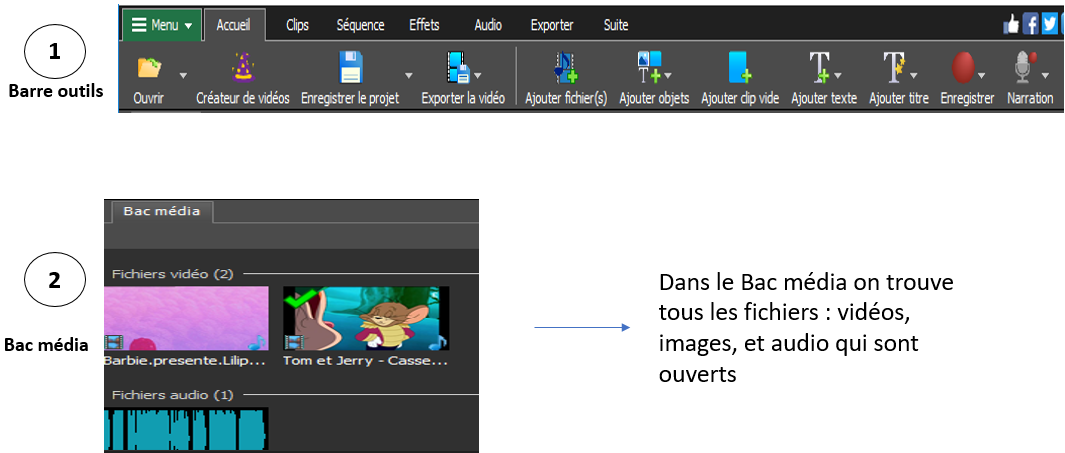Image resolution: width=1065 pixels, height=453 pixels.
Task: Click the Narration microphone icon
Action: (1025, 68)
